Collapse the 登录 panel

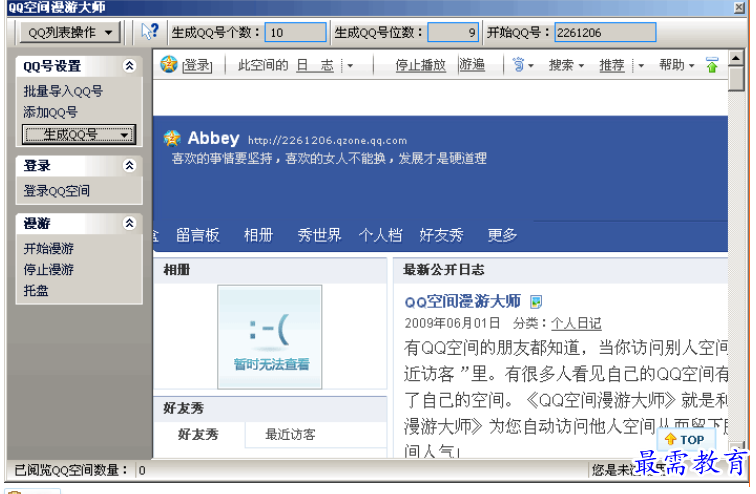(x=129, y=166)
